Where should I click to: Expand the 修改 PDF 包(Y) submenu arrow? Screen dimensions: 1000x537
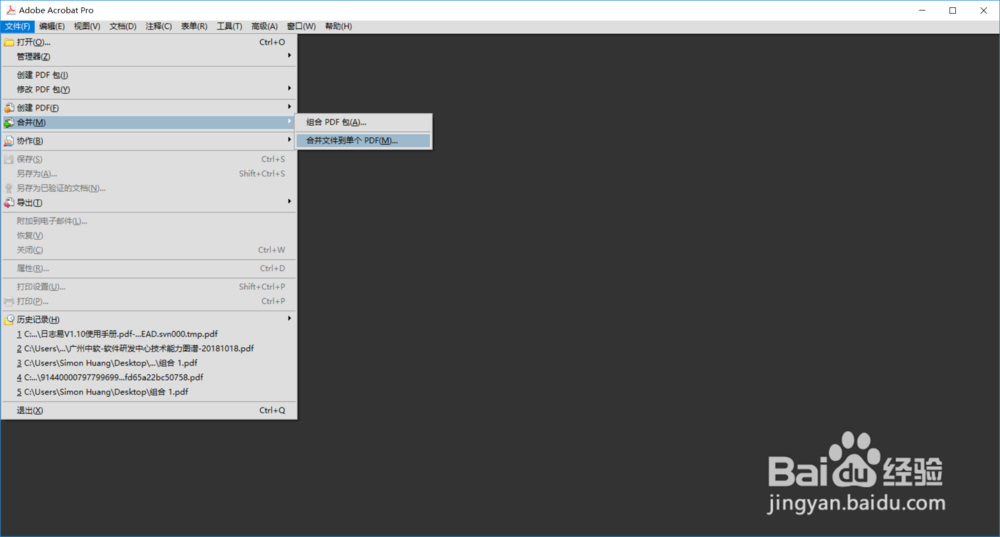pyautogui.click(x=289, y=89)
